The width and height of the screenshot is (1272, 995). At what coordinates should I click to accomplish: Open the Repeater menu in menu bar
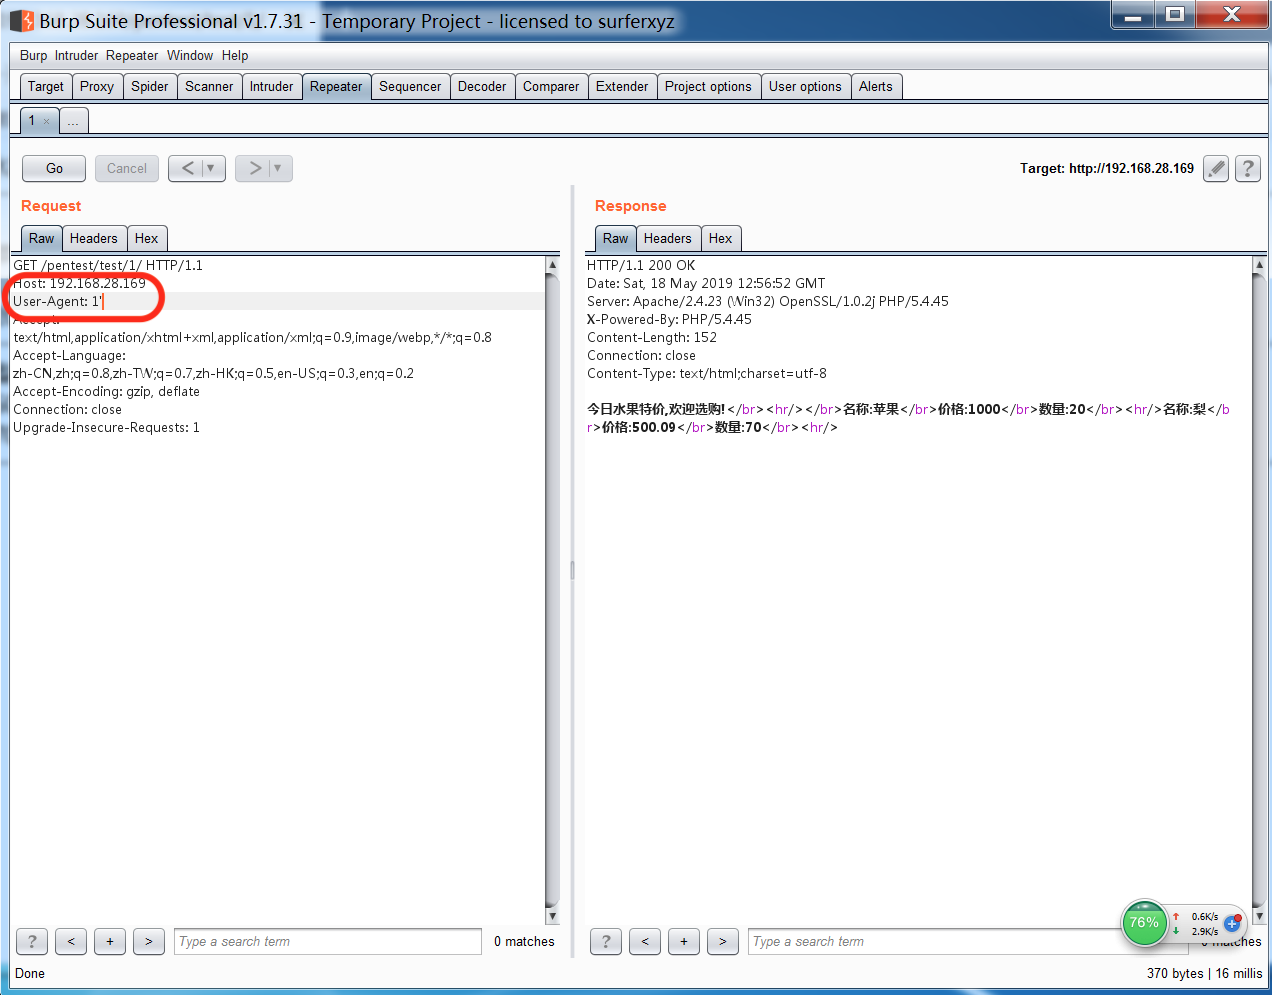click(132, 56)
